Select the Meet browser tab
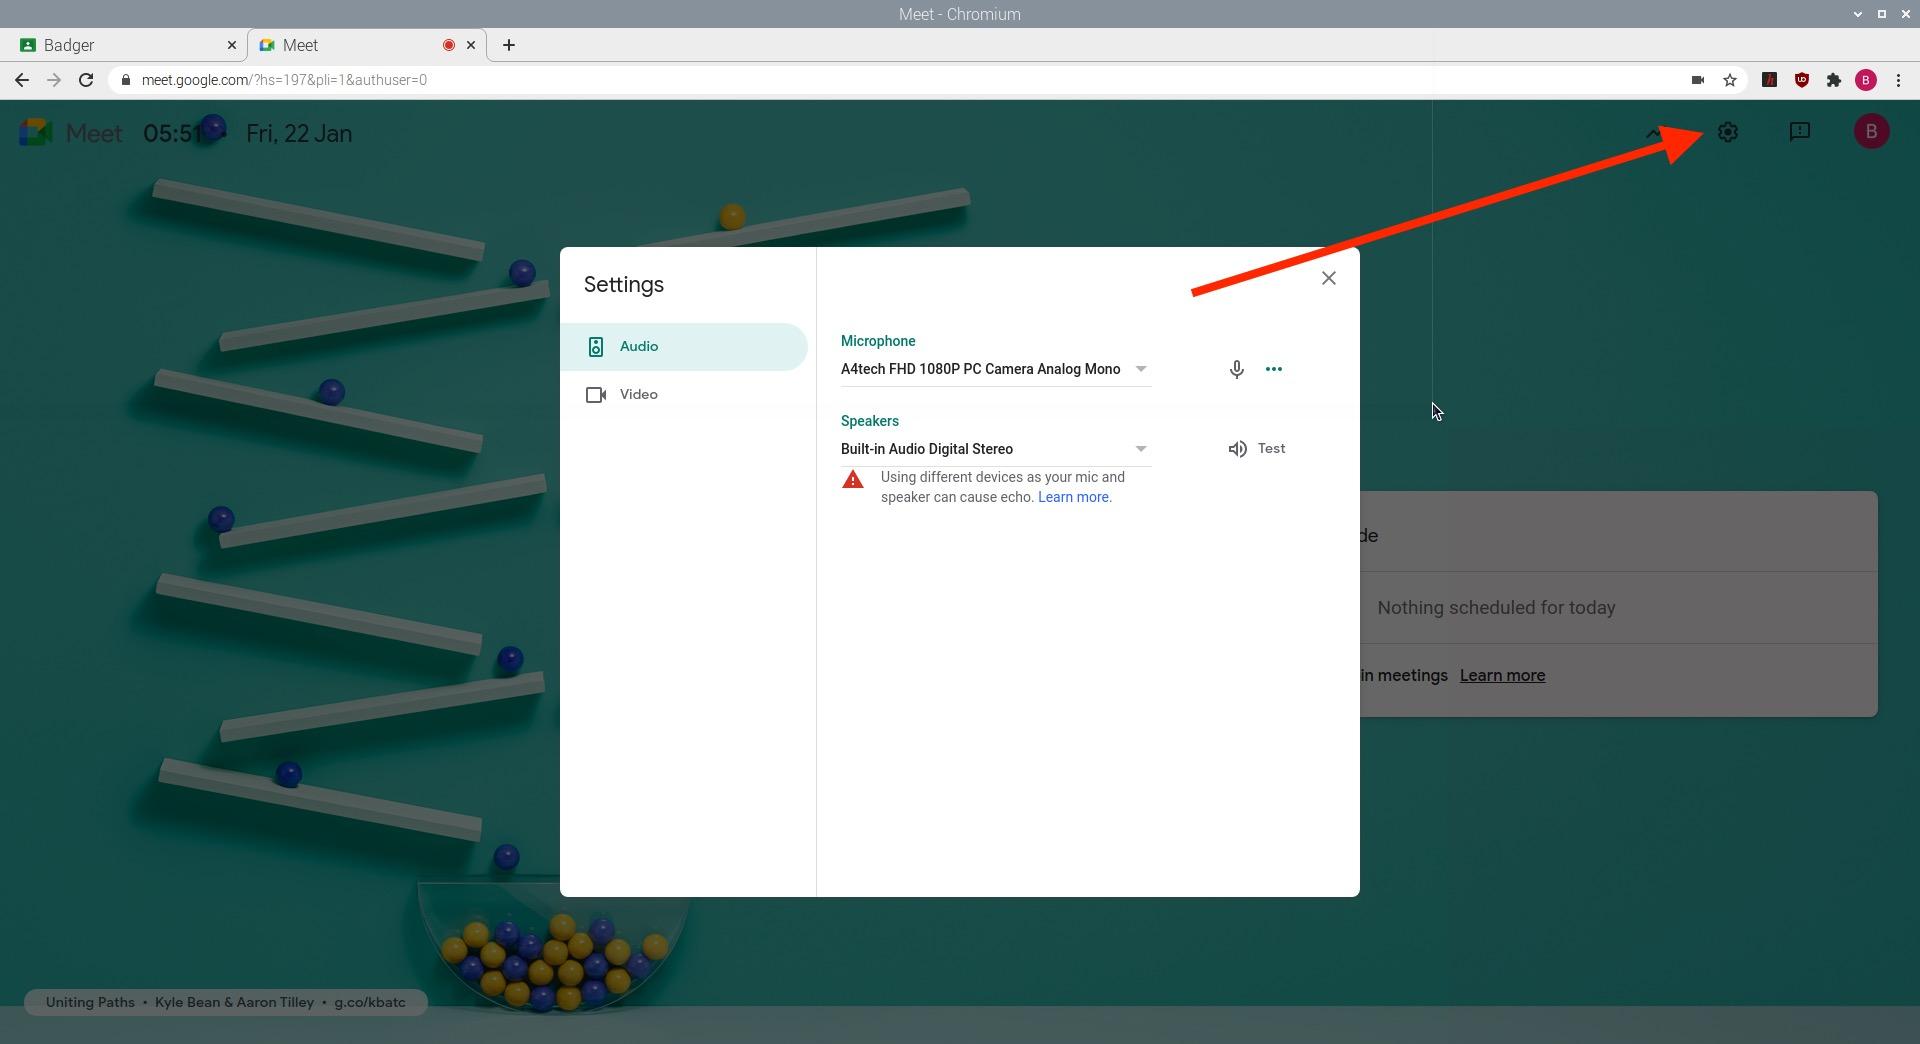This screenshot has width=1920, height=1044. click(x=366, y=45)
